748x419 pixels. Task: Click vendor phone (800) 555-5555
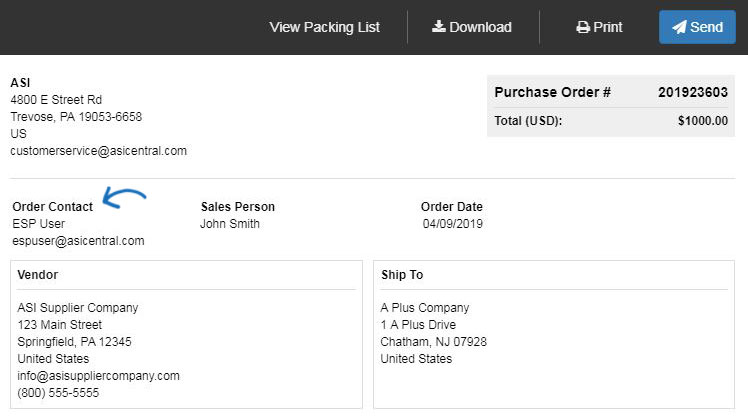pos(58,393)
